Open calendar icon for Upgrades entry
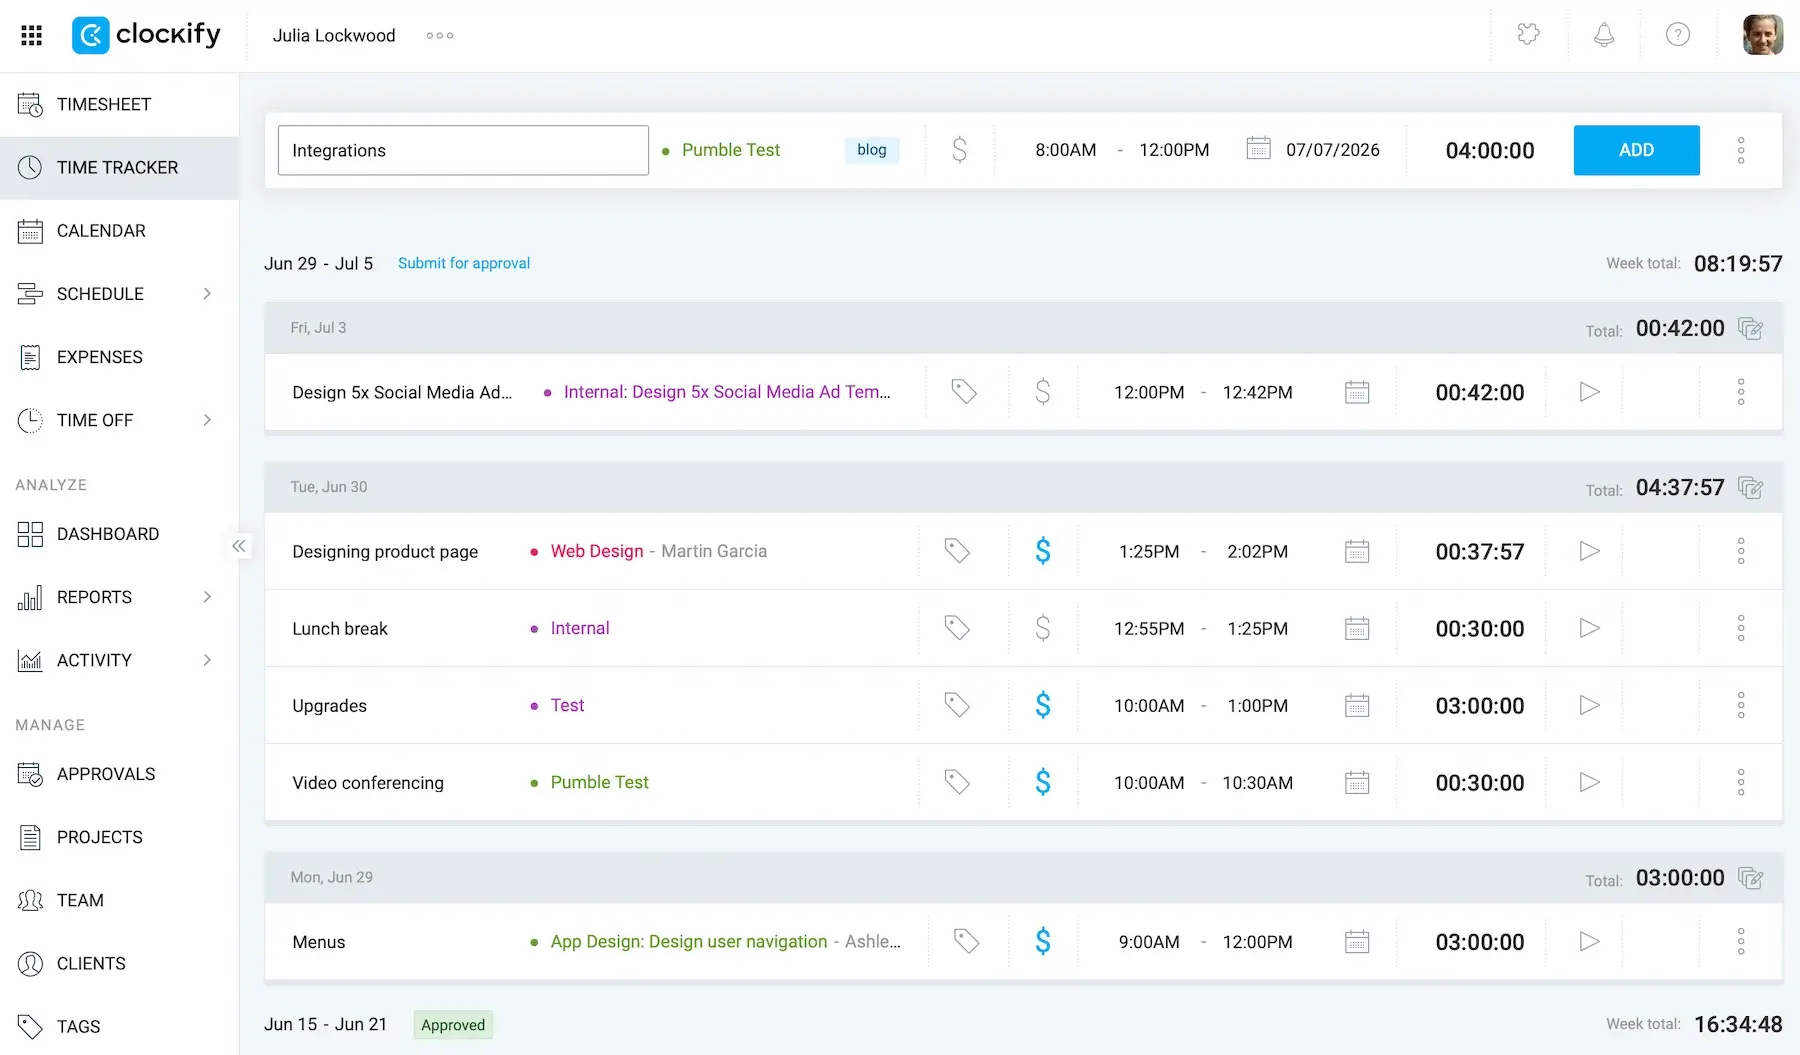The width and height of the screenshot is (1800, 1055). coord(1357,706)
